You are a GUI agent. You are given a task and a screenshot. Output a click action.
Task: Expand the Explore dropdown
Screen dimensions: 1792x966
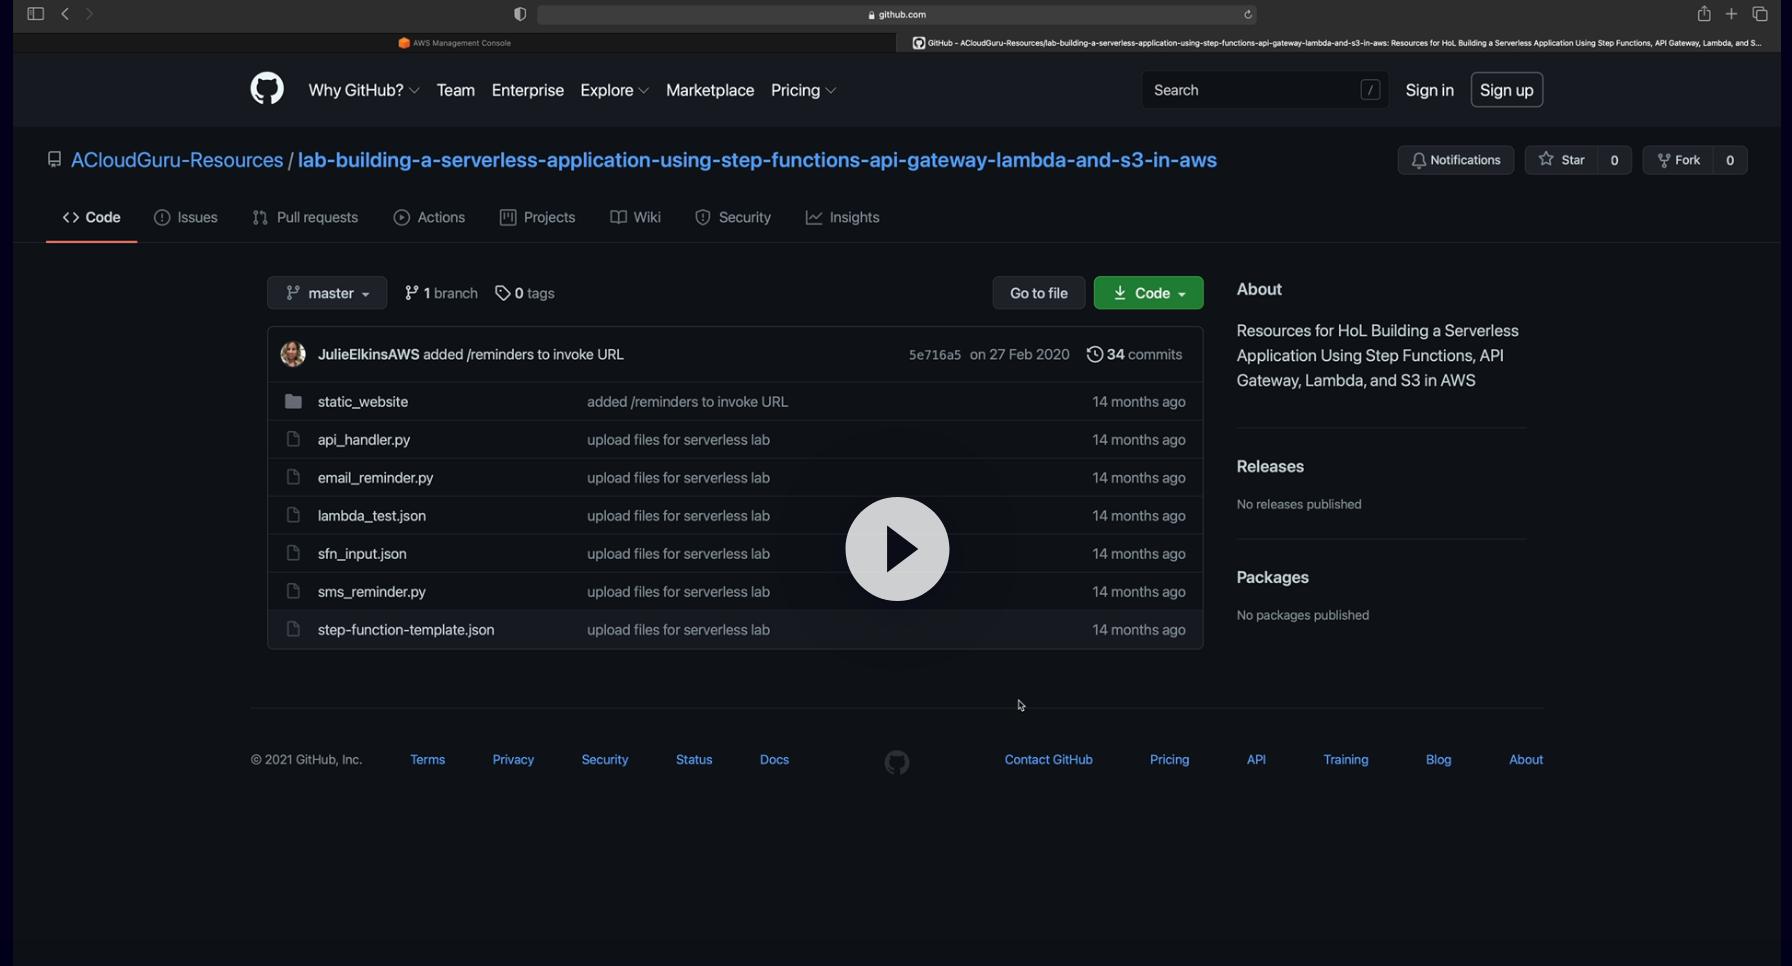point(615,90)
